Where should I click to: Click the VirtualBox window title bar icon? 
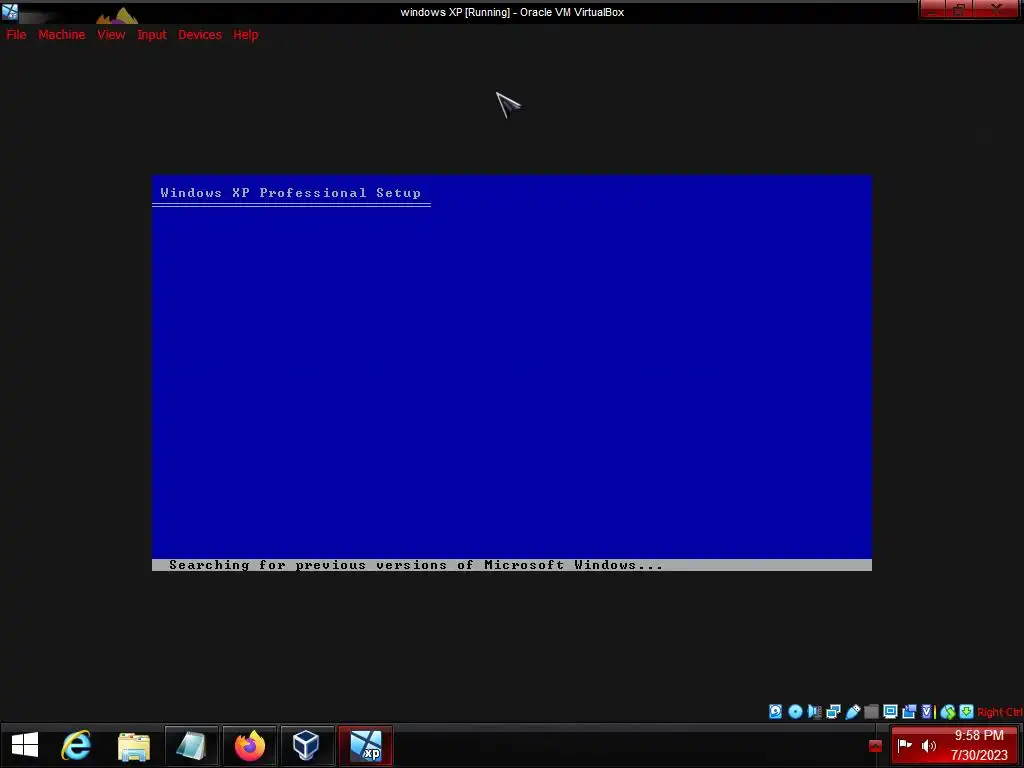(x=10, y=12)
